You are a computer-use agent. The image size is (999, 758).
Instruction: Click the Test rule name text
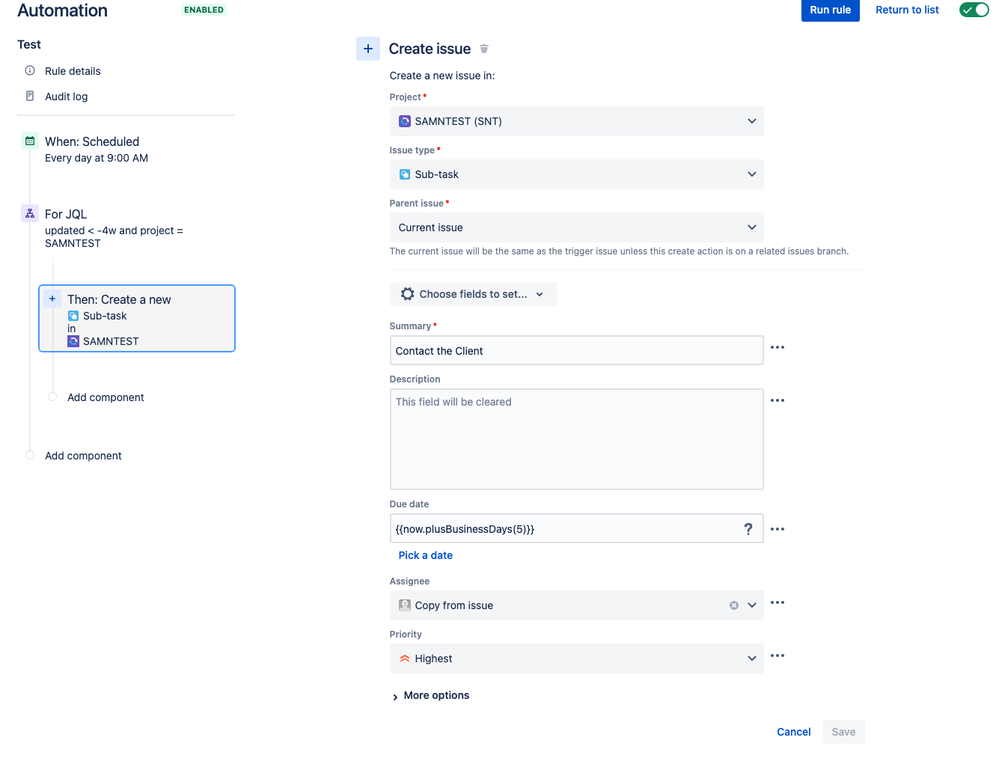pyautogui.click(x=29, y=45)
